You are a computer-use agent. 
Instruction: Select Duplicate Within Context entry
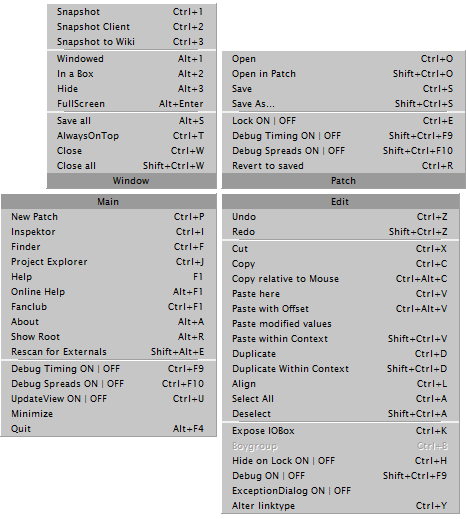pos(340,369)
